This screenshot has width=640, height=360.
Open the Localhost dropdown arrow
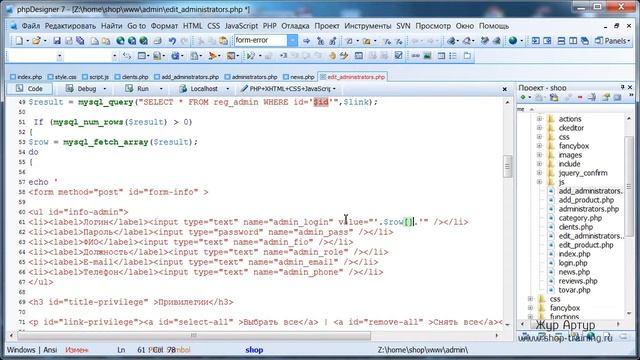(227, 89)
